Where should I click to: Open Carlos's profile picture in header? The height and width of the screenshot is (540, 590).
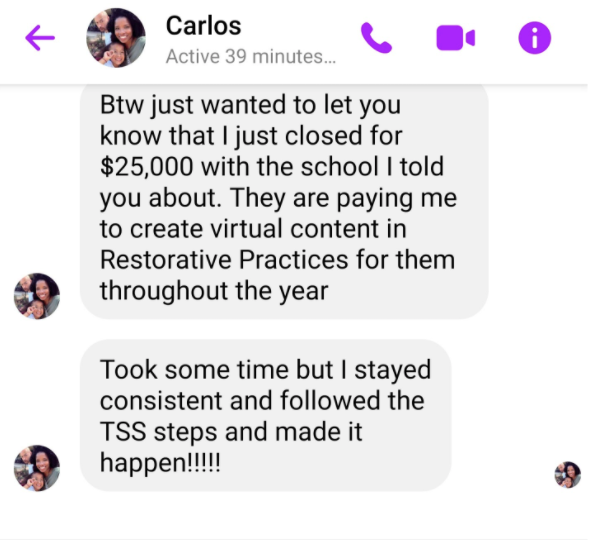[116, 38]
